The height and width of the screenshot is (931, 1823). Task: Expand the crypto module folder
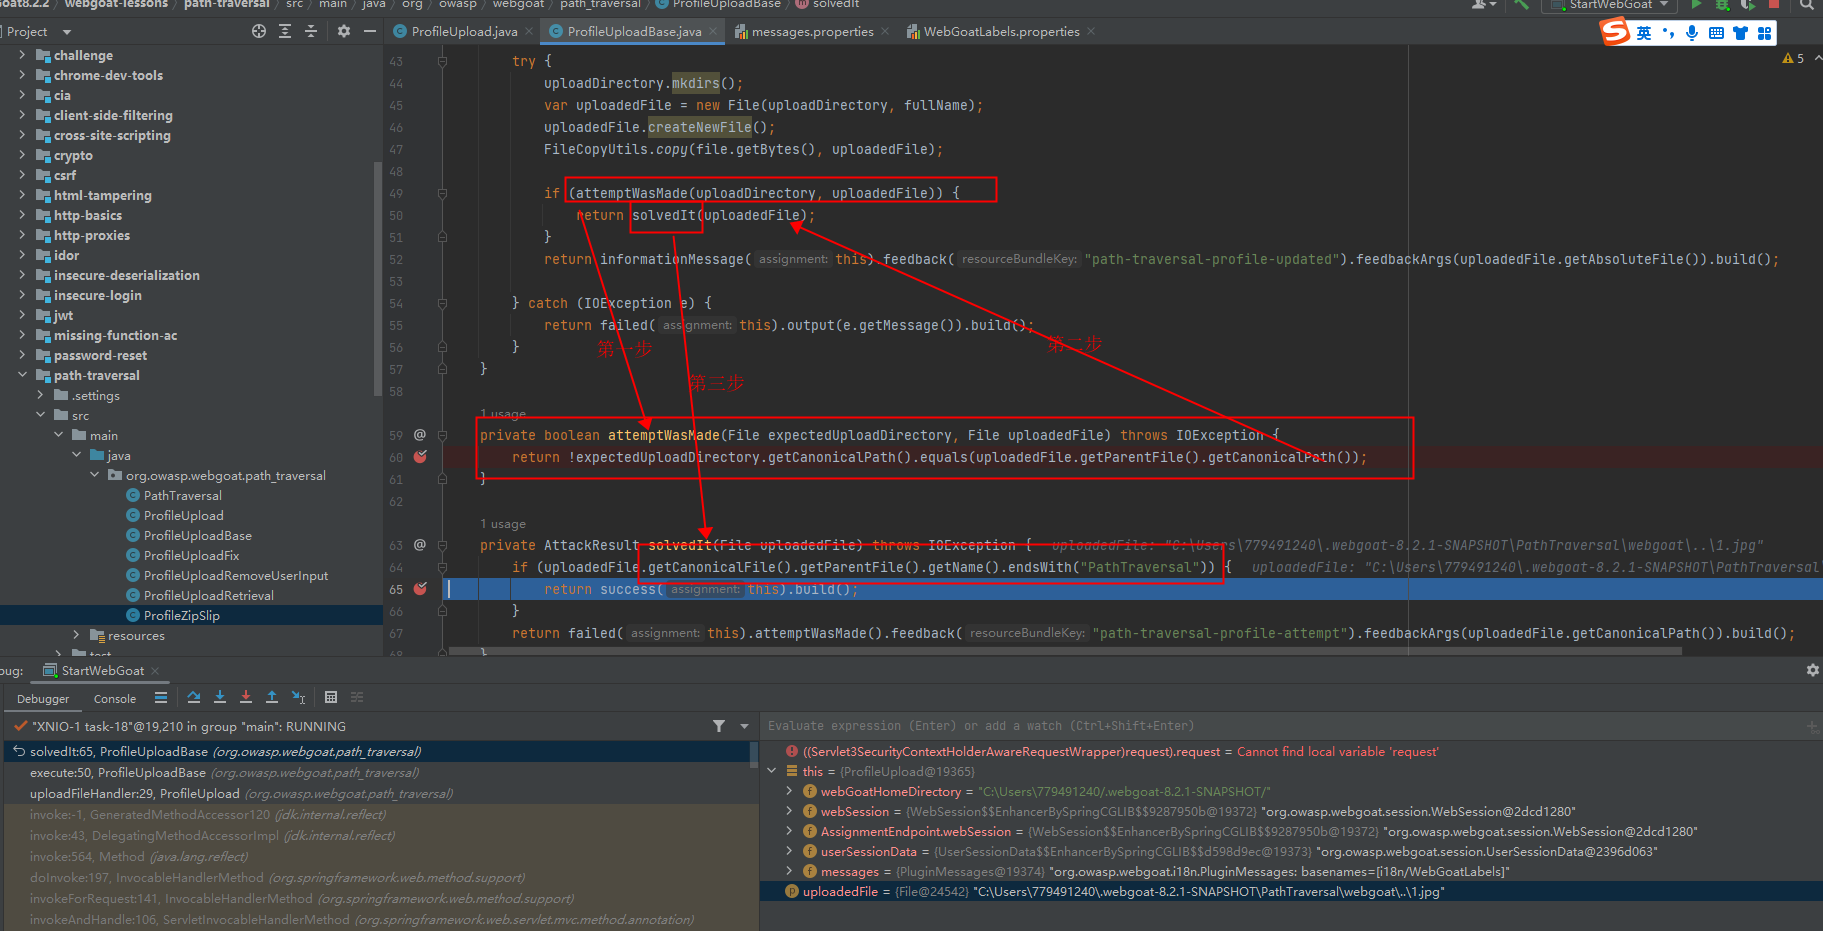[x=22, y=155]
